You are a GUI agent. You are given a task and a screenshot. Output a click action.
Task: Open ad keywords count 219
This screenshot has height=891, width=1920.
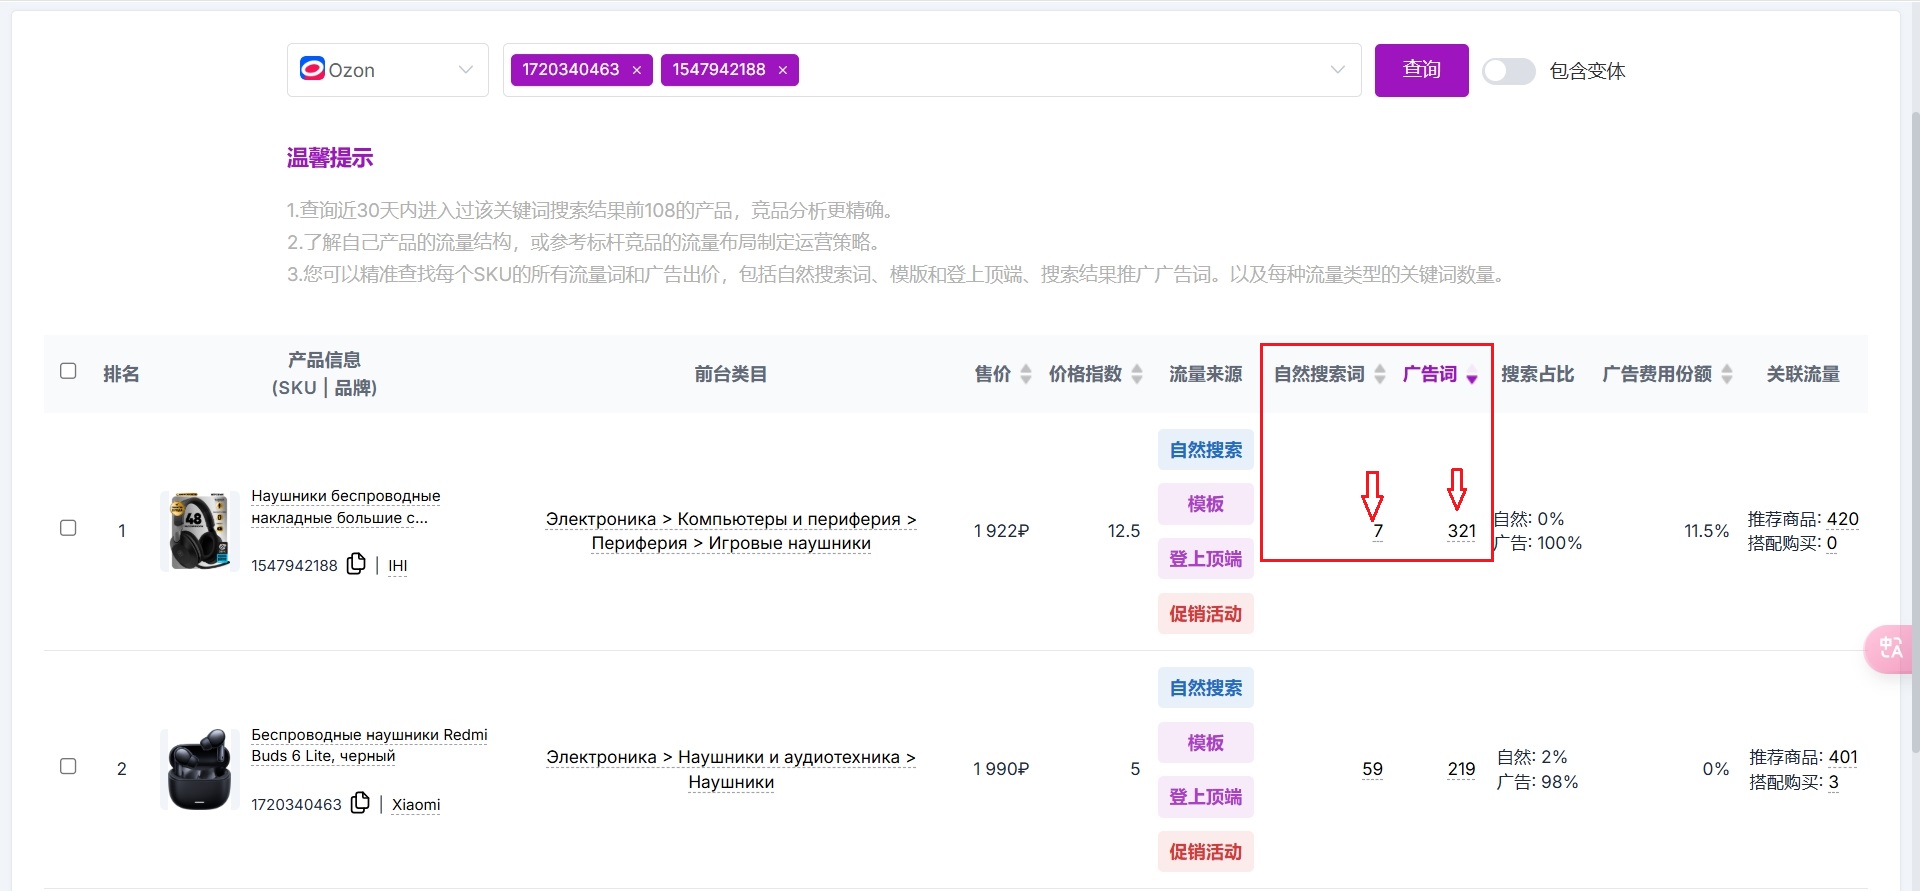1462,769
